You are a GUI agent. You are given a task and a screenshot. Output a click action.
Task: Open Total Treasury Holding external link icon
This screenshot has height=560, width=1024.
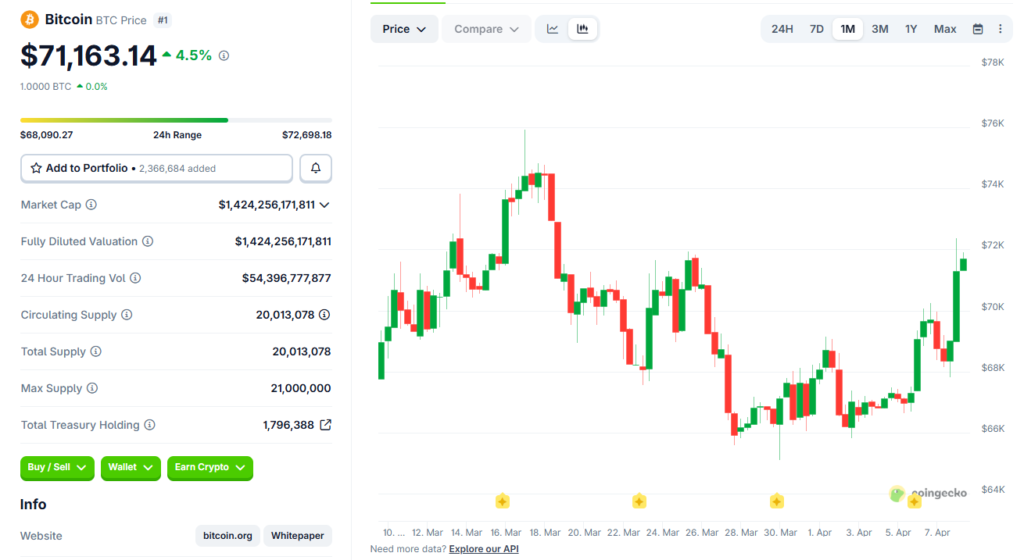325,425
